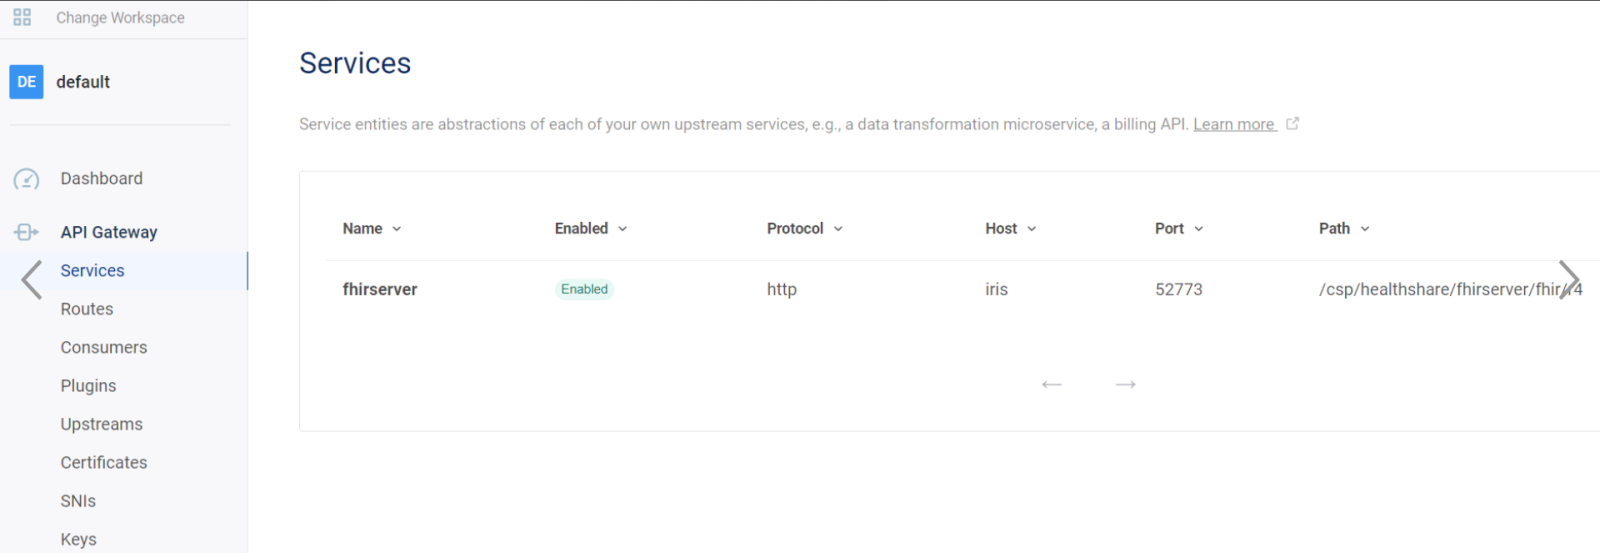Click the external link icon beside Learn more
The image size is (1600, 553).
click(1292, 124)
